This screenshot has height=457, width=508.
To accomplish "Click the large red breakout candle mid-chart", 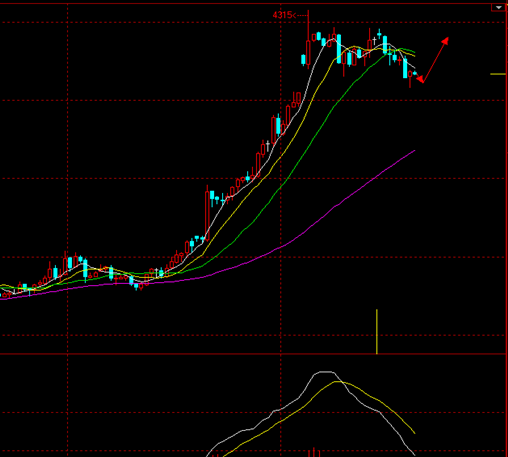I will pos(207,213).
